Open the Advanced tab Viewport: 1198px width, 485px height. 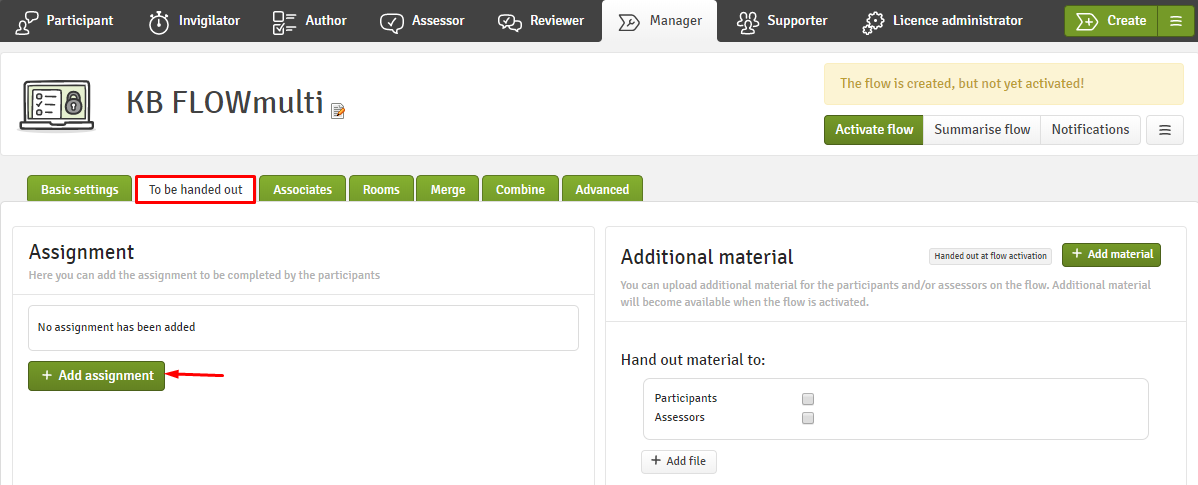pos(602,189)
